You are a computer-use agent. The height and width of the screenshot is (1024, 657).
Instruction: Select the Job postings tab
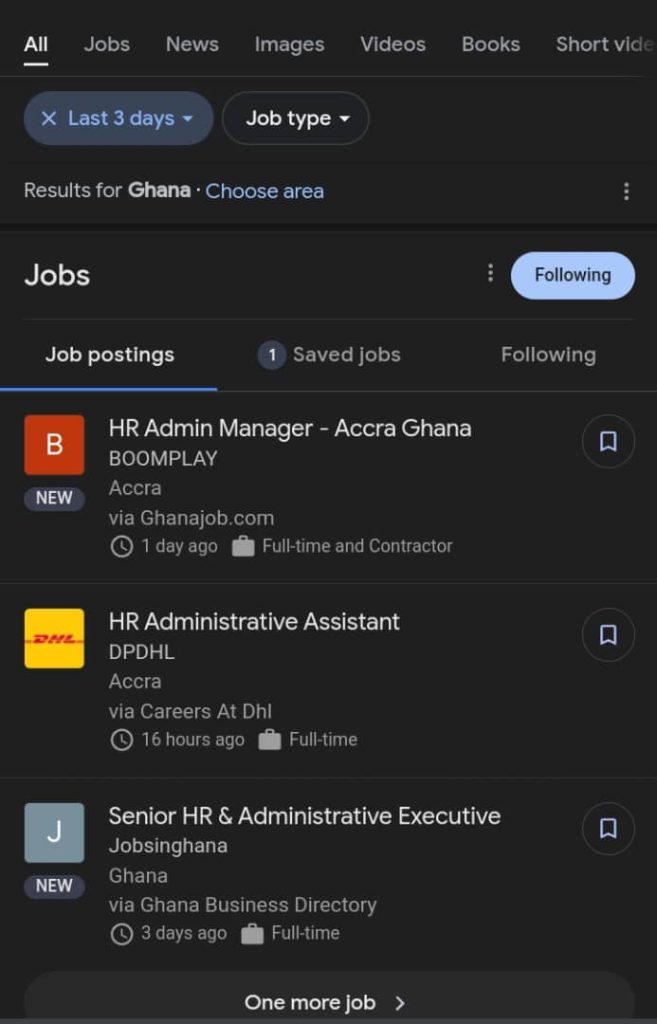click(109, 355)
